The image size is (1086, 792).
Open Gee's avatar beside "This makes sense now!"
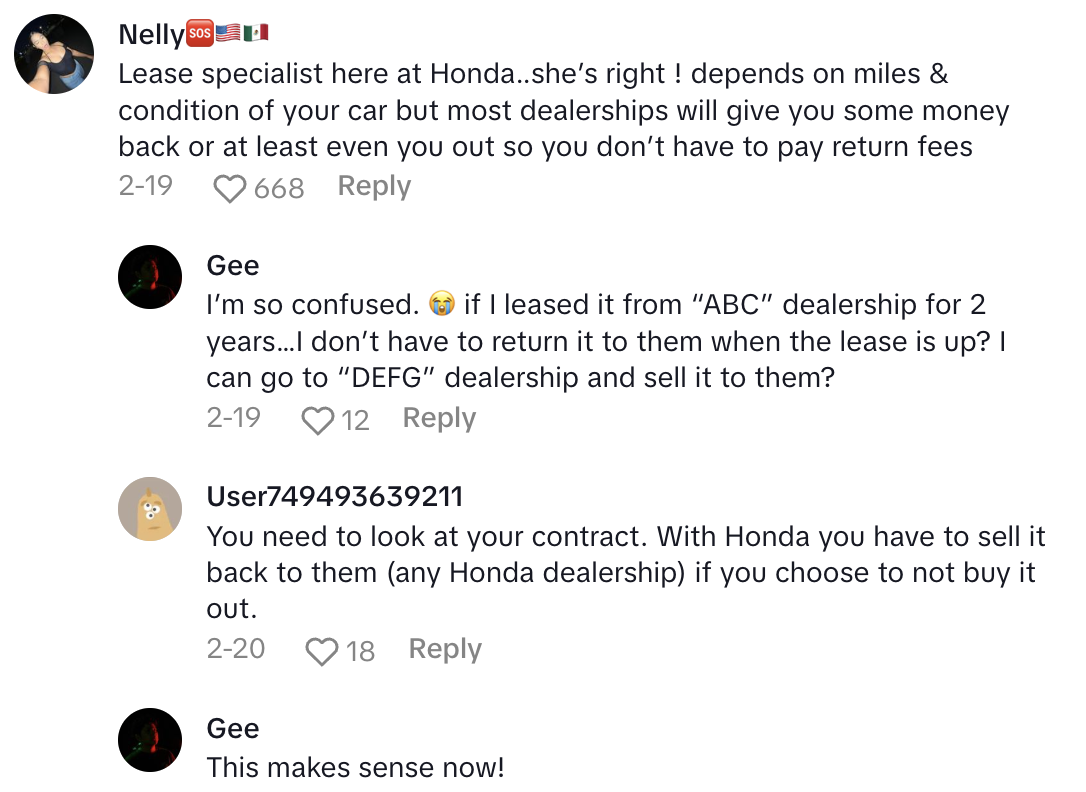pos(150,740)
